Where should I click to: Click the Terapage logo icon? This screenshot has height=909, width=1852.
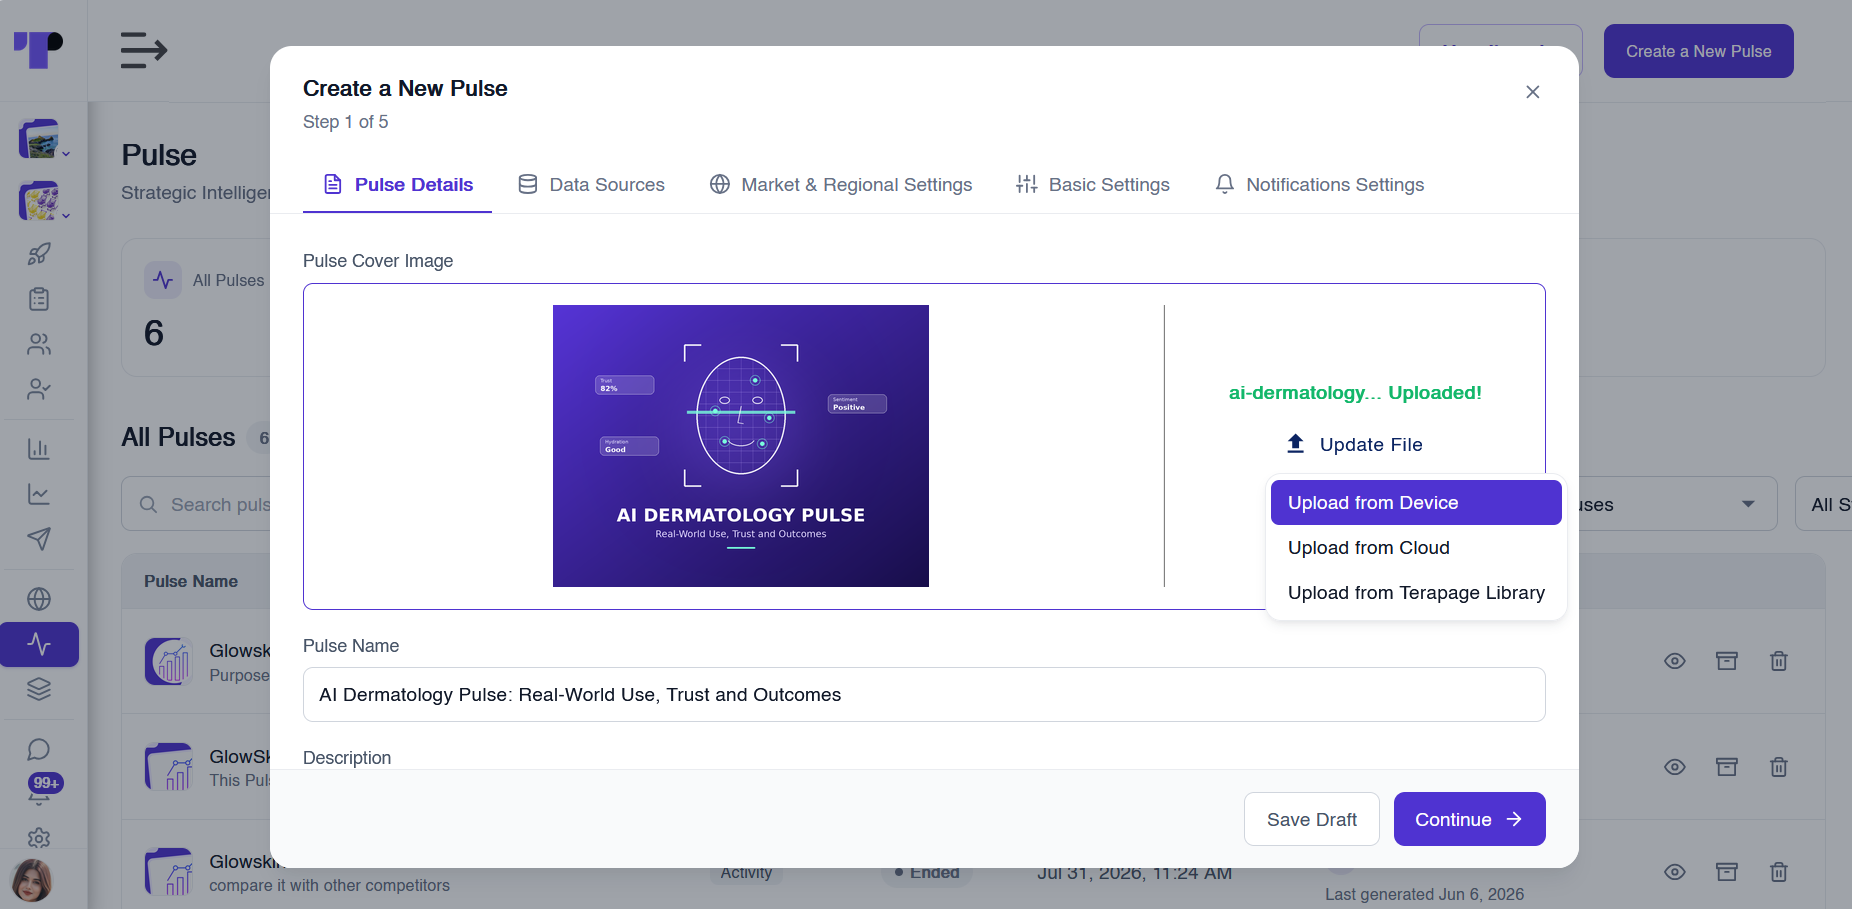pyautogui.click(x=38, y=50)
